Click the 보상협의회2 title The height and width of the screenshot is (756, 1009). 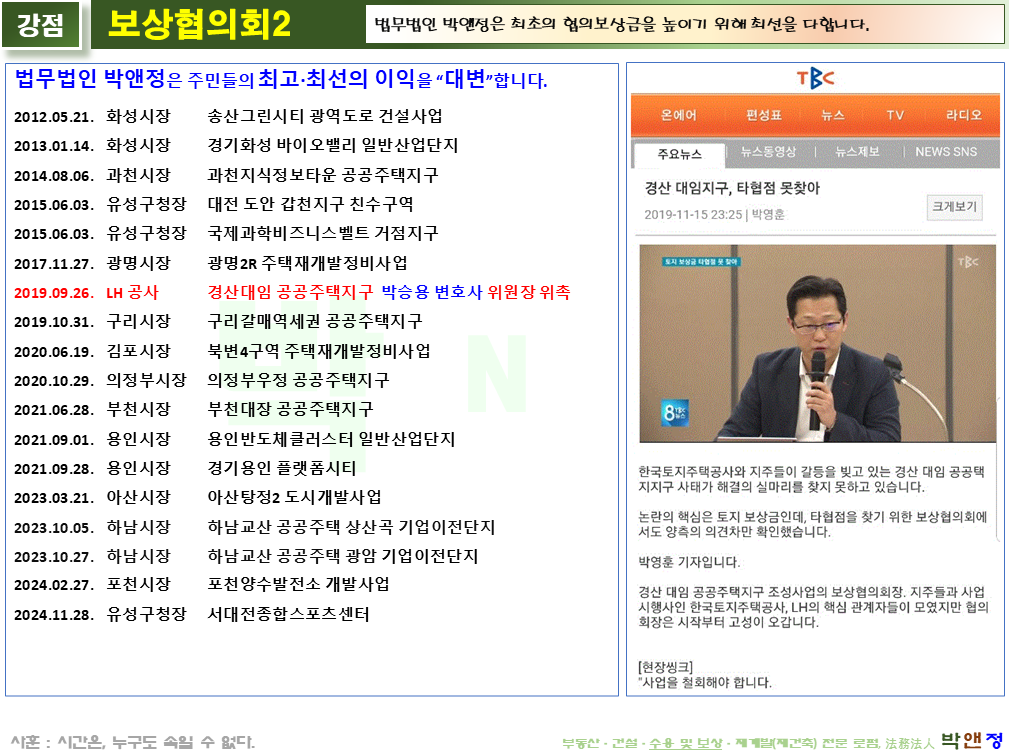point(199,24)
